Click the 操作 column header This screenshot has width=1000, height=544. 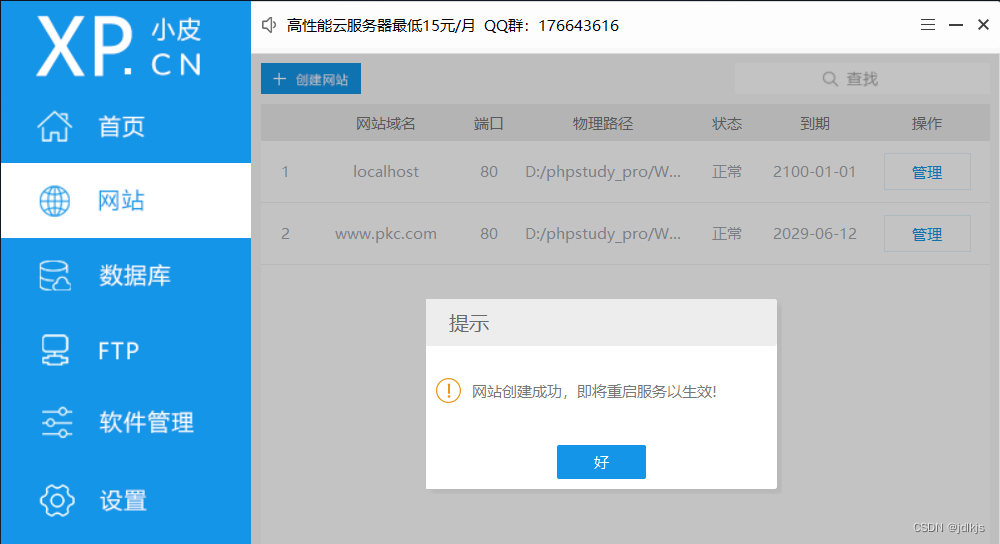[x=927, y=124]
